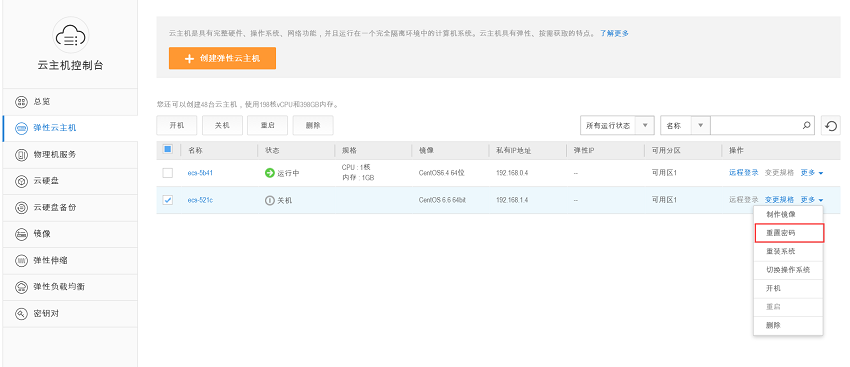Check the box for ecs-5b41 row

point(168,173)
